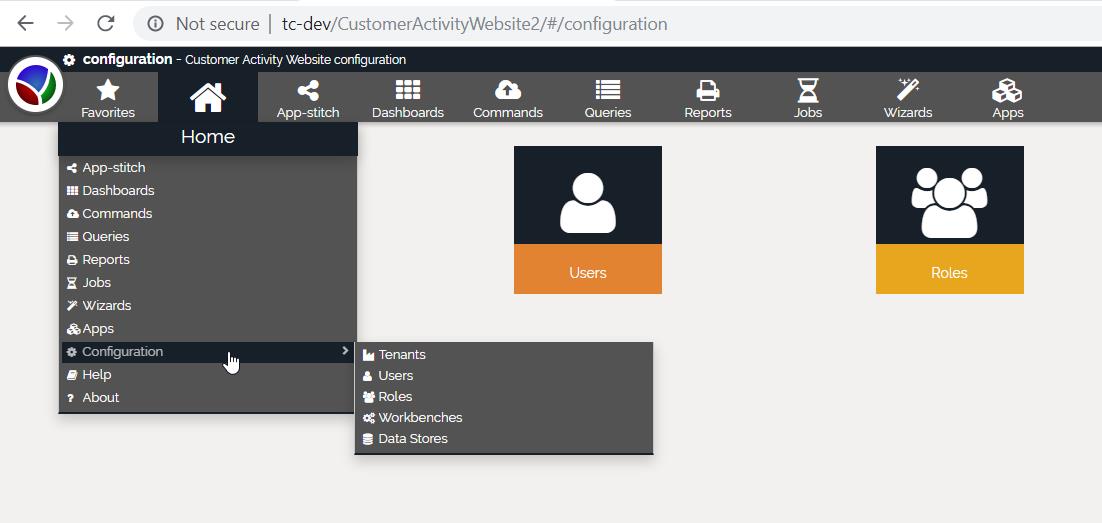Open the Apps cubes icon
This screenshot has width=1102, height=523.
(1007, 92)
